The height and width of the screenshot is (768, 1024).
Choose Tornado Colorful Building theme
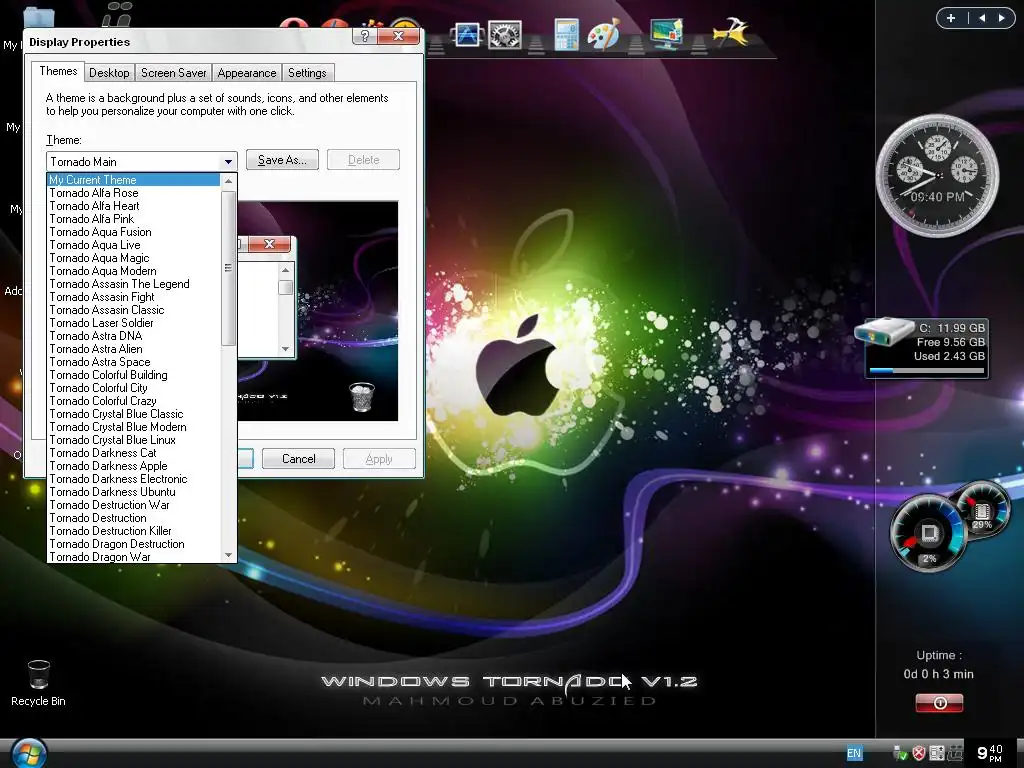pos(134,376)
